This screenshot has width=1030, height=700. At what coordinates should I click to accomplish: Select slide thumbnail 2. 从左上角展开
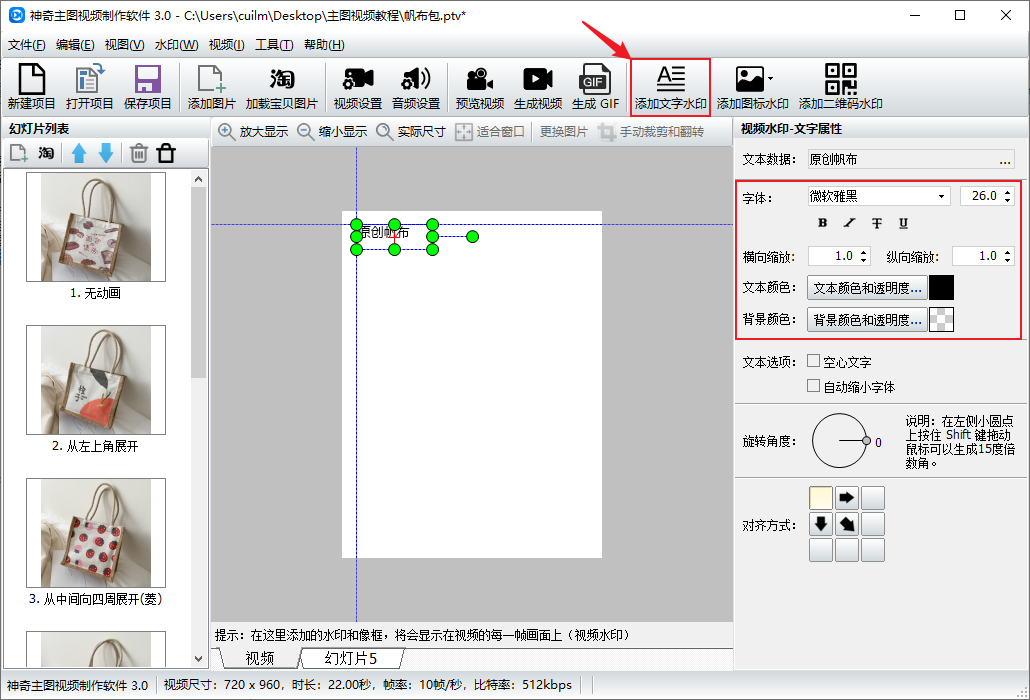96,380
